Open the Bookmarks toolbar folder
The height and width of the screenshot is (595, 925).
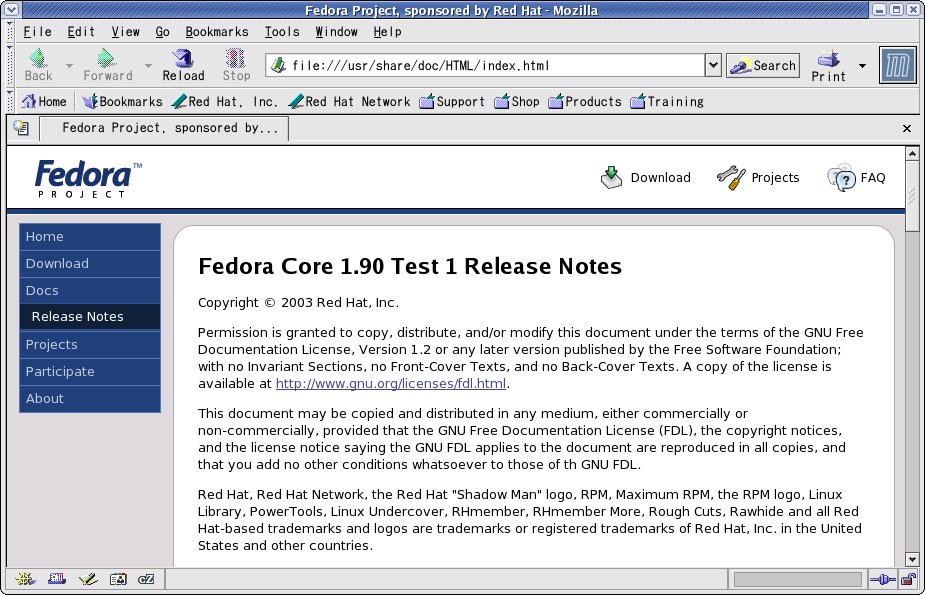(122, 101)
